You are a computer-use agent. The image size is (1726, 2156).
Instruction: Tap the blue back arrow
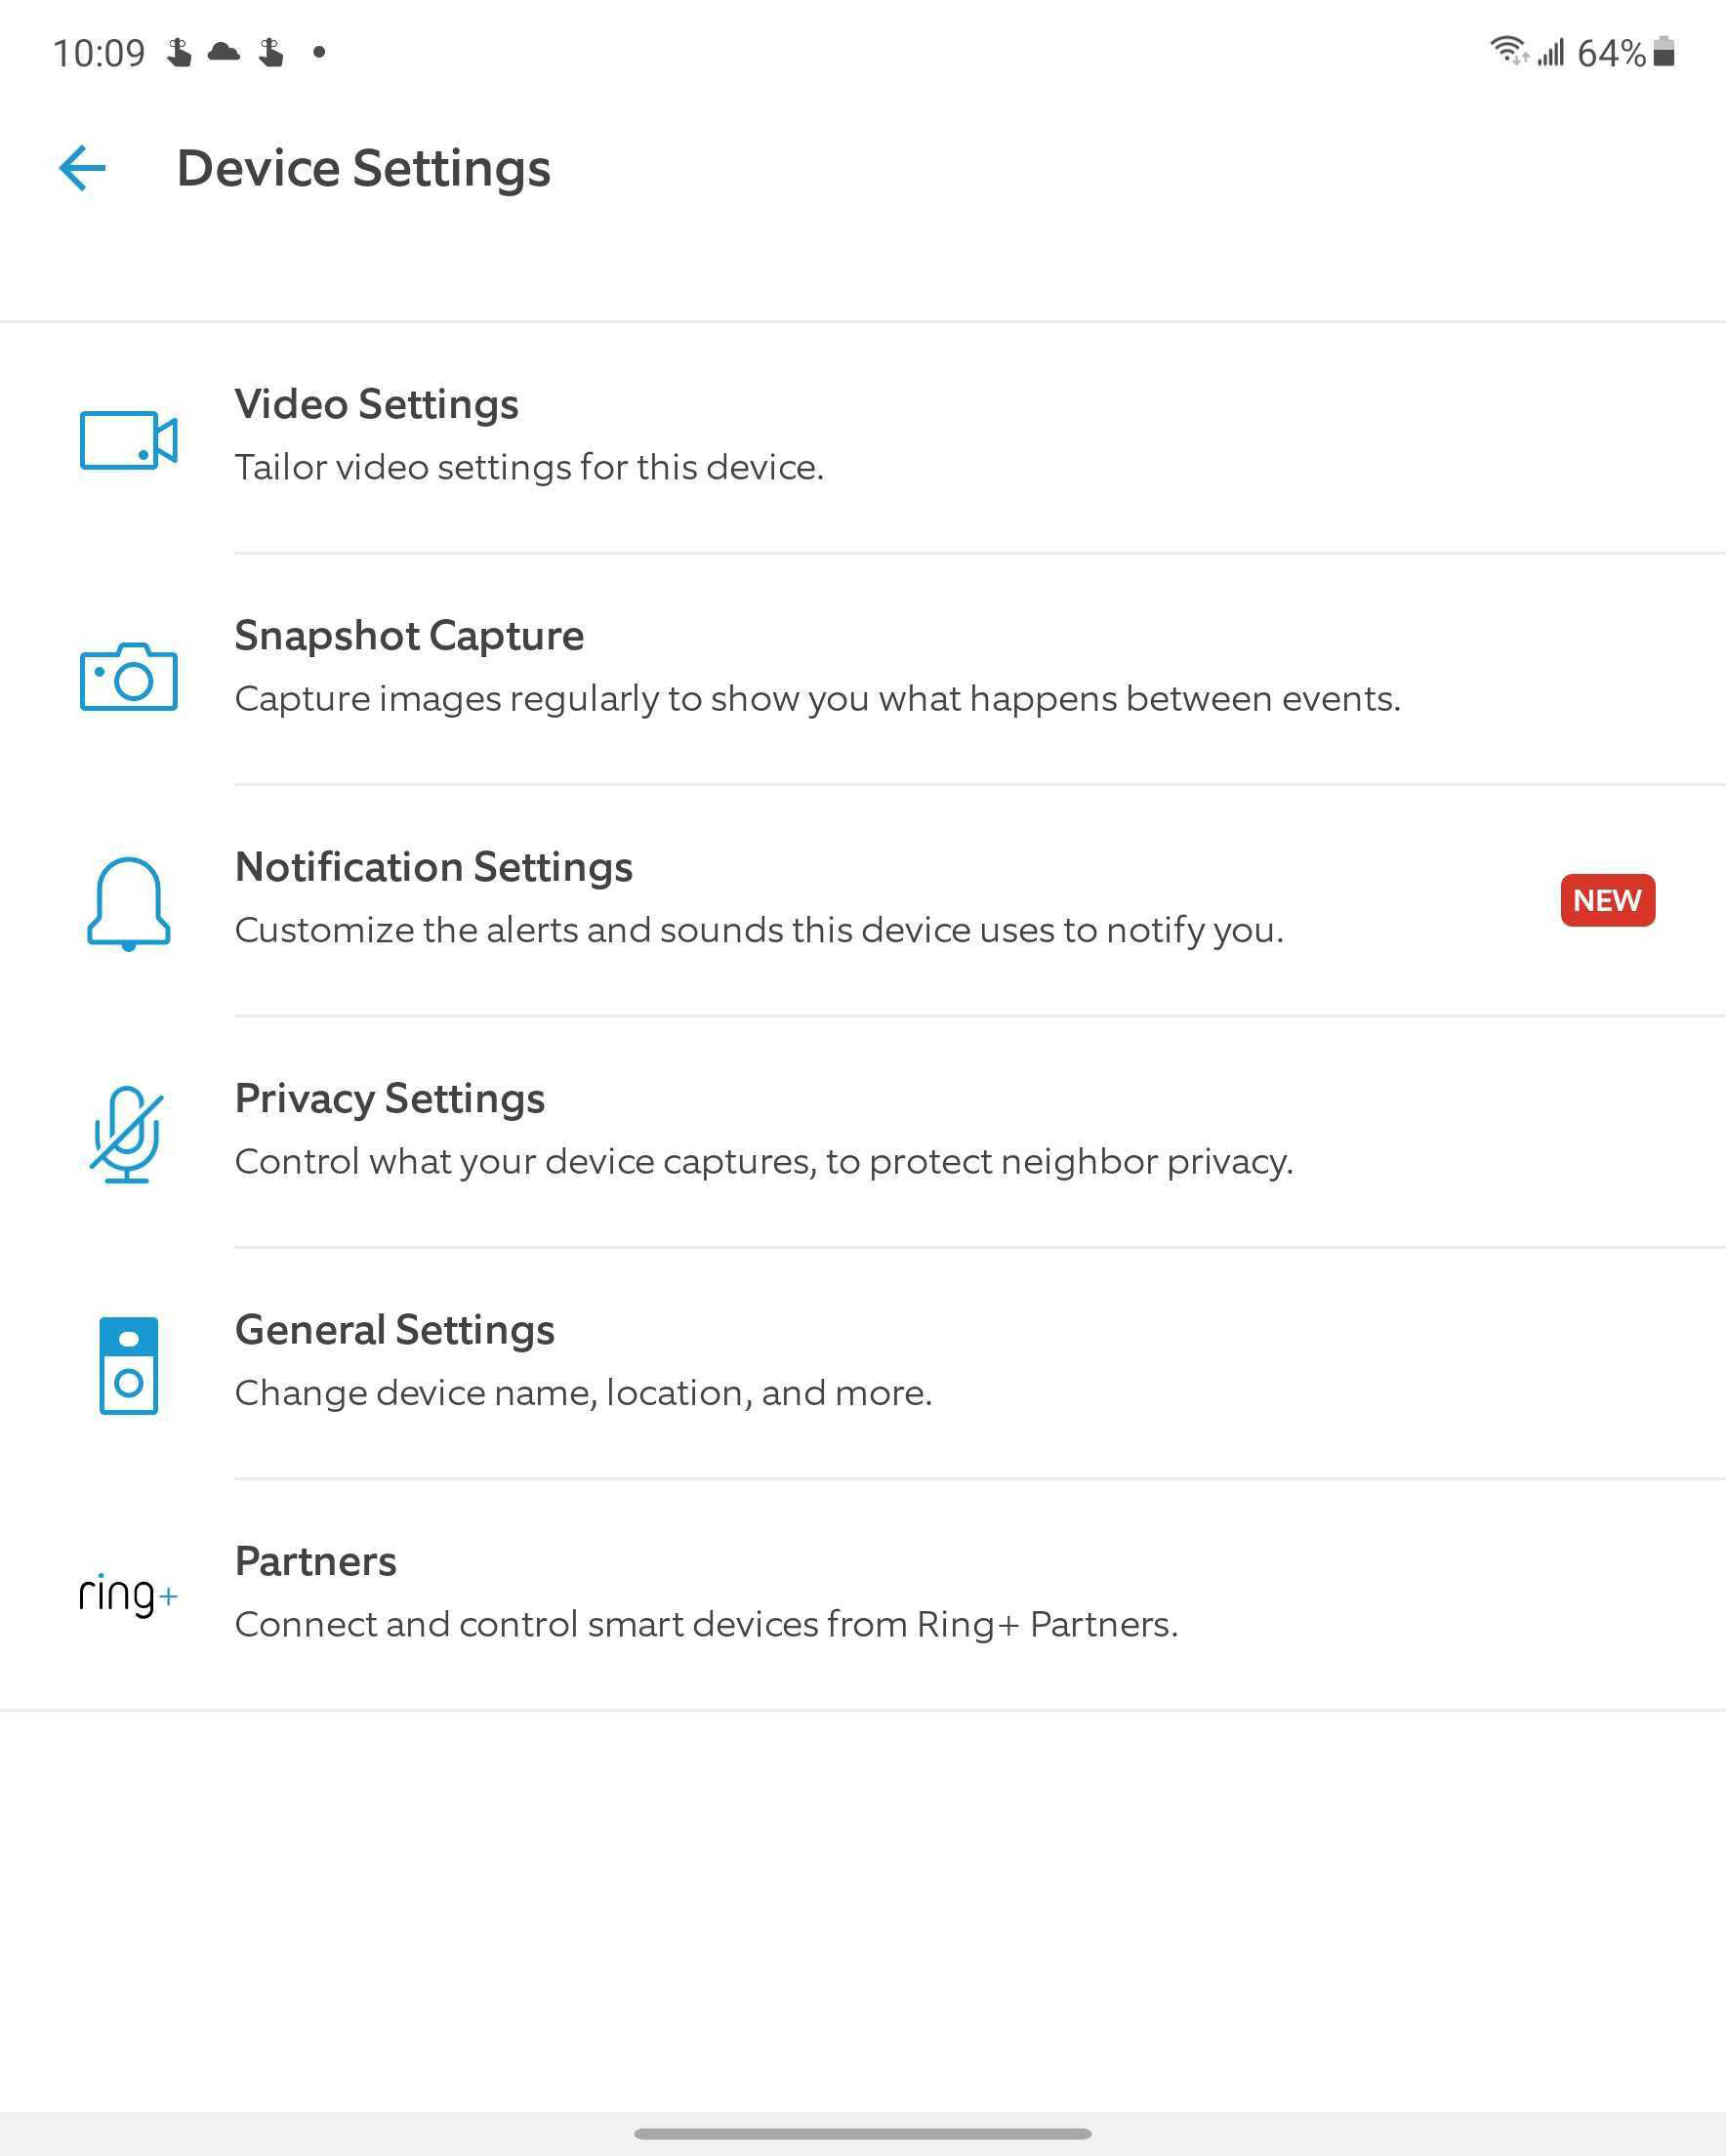tap(82, 168)
